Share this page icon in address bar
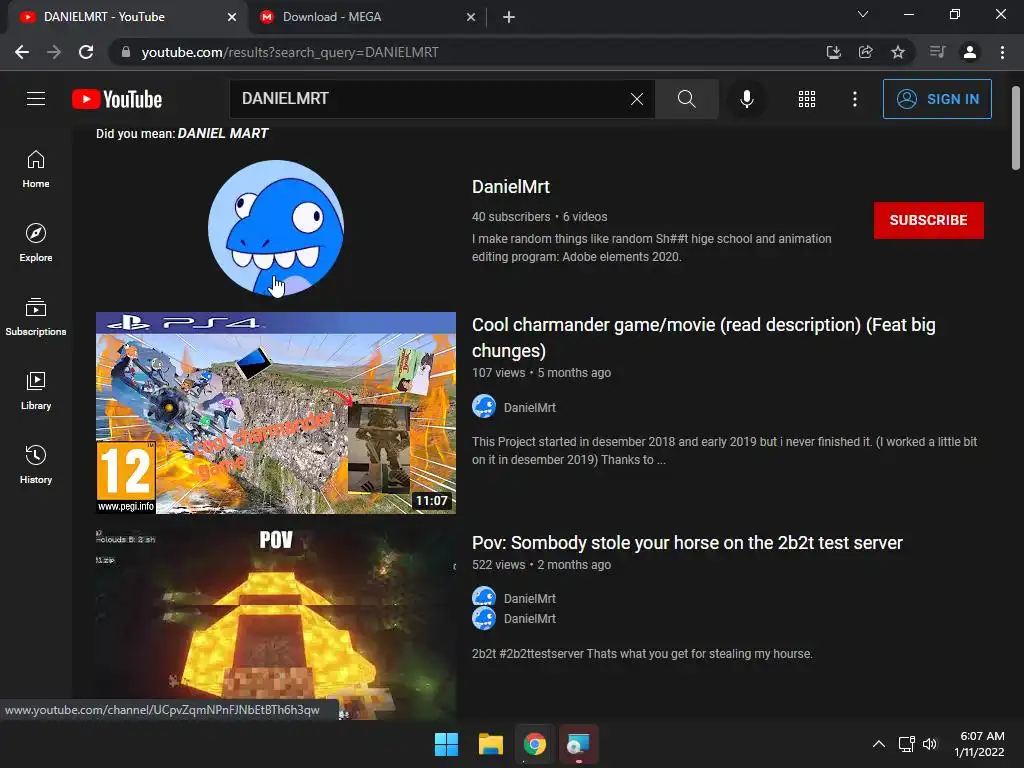Viewport: 1024px width, 768px height. point(866,52)
